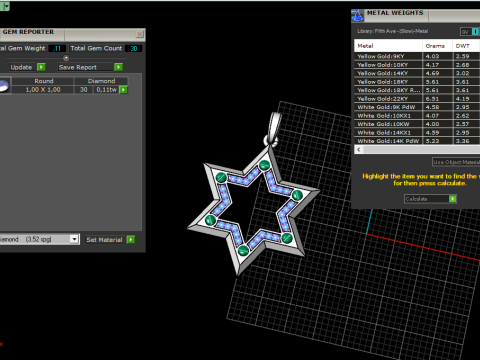The width and height of the screenshot is (480, 360).
Task: Select the top green gemstone on the star
Action: pos(264,165)
